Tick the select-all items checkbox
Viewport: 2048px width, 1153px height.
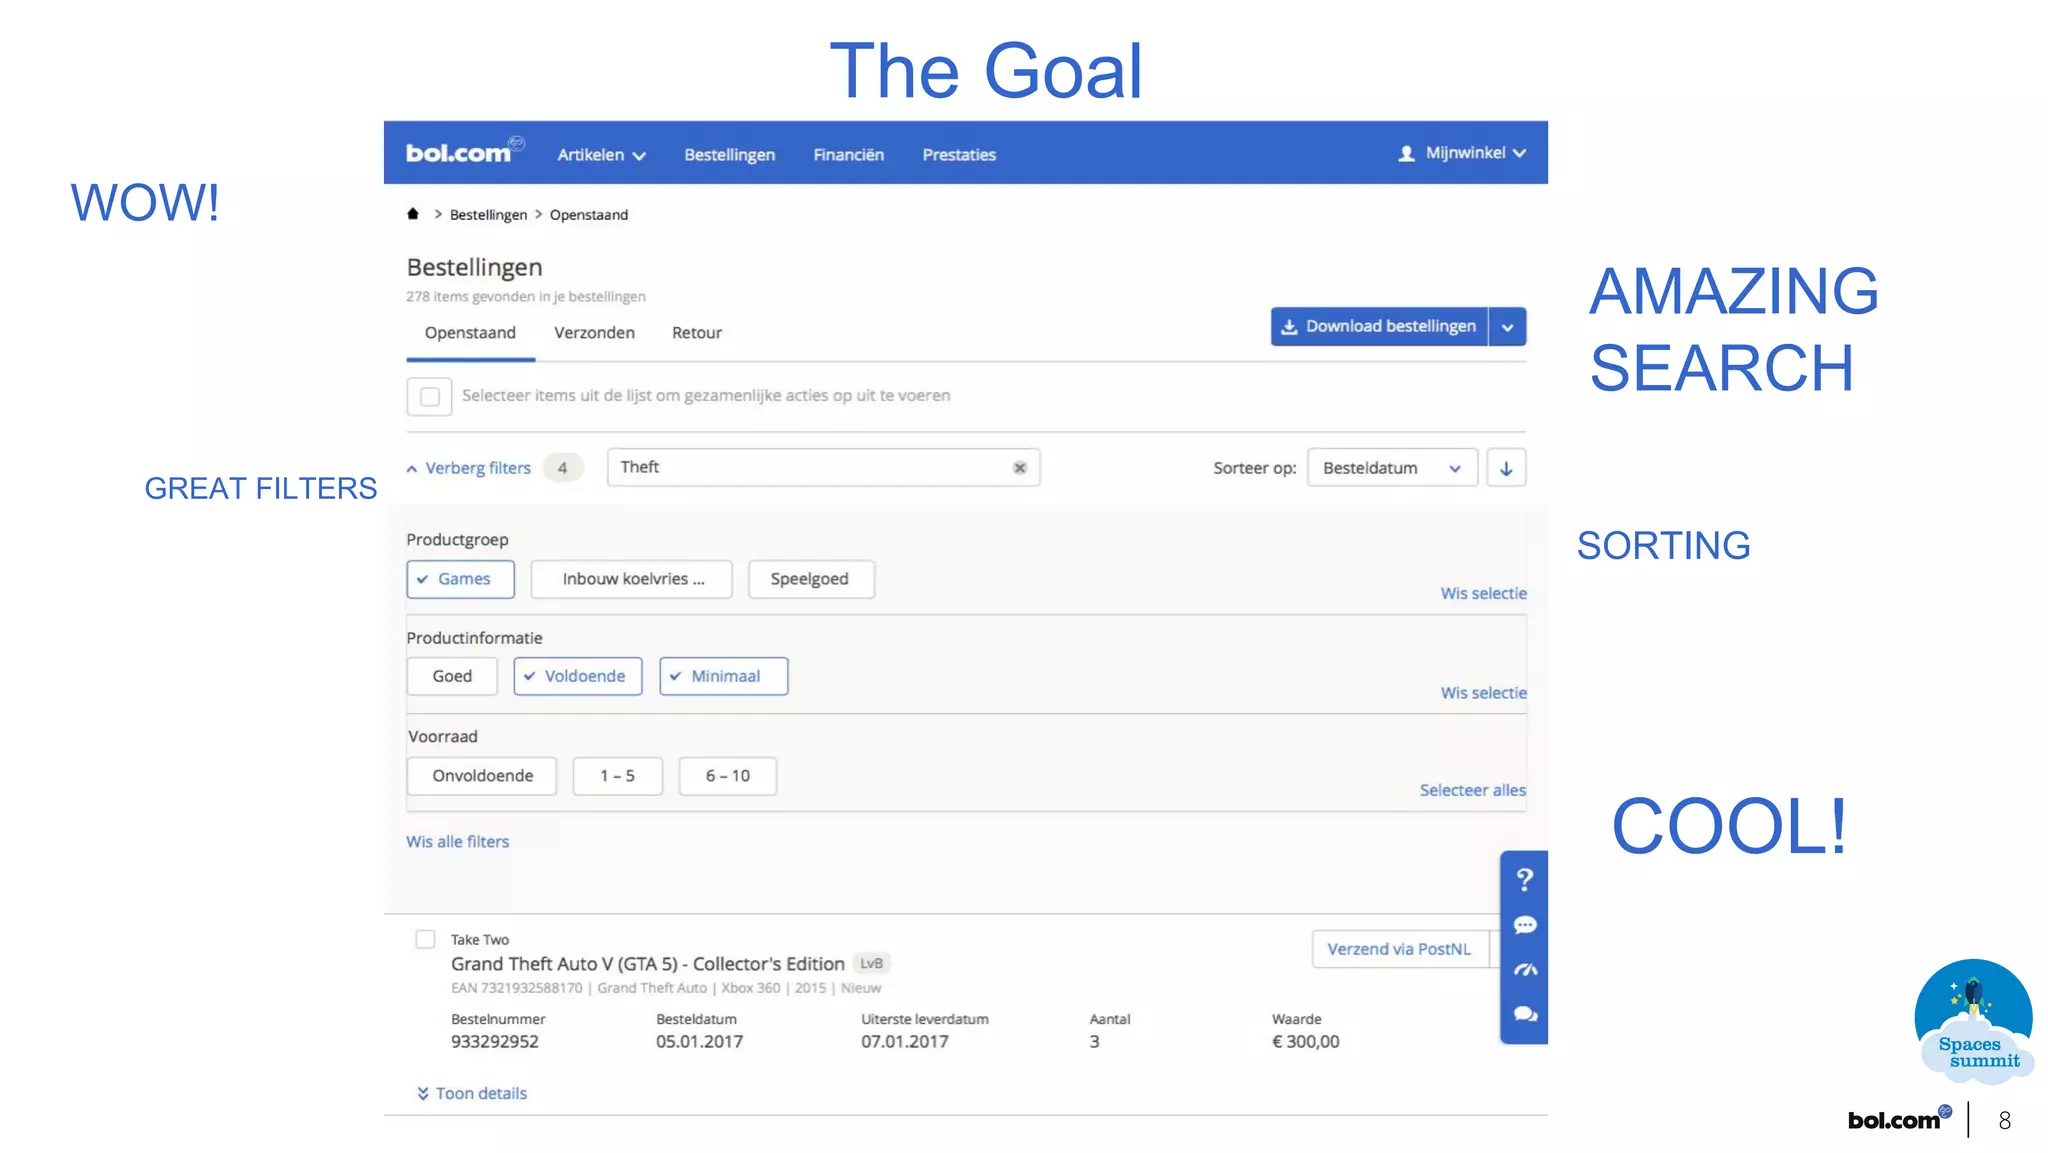[429, 397]
